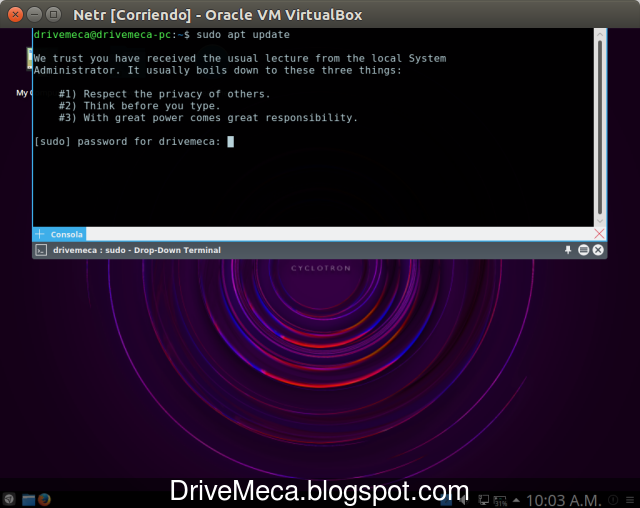Screen dimensions: 640x508
Task: Click the terminal scrollbar up arrow
Action: 600,34
